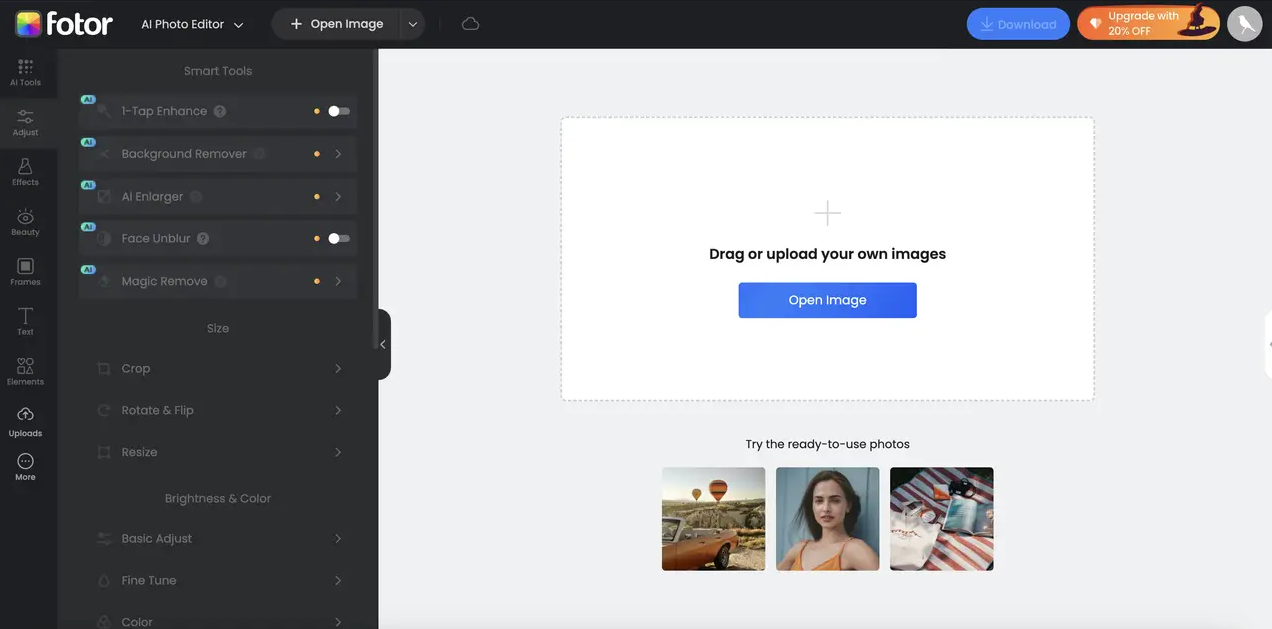The image size is (1272, 629).
Task: Click the Resize tool icon
Action: [x=104, y=453]
